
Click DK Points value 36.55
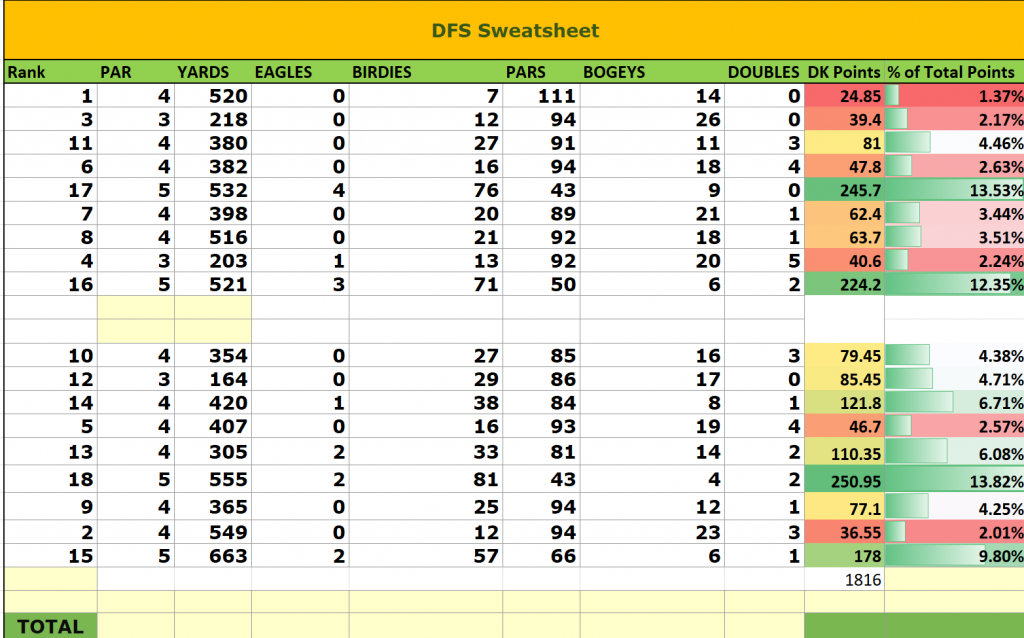pos(844,532)
